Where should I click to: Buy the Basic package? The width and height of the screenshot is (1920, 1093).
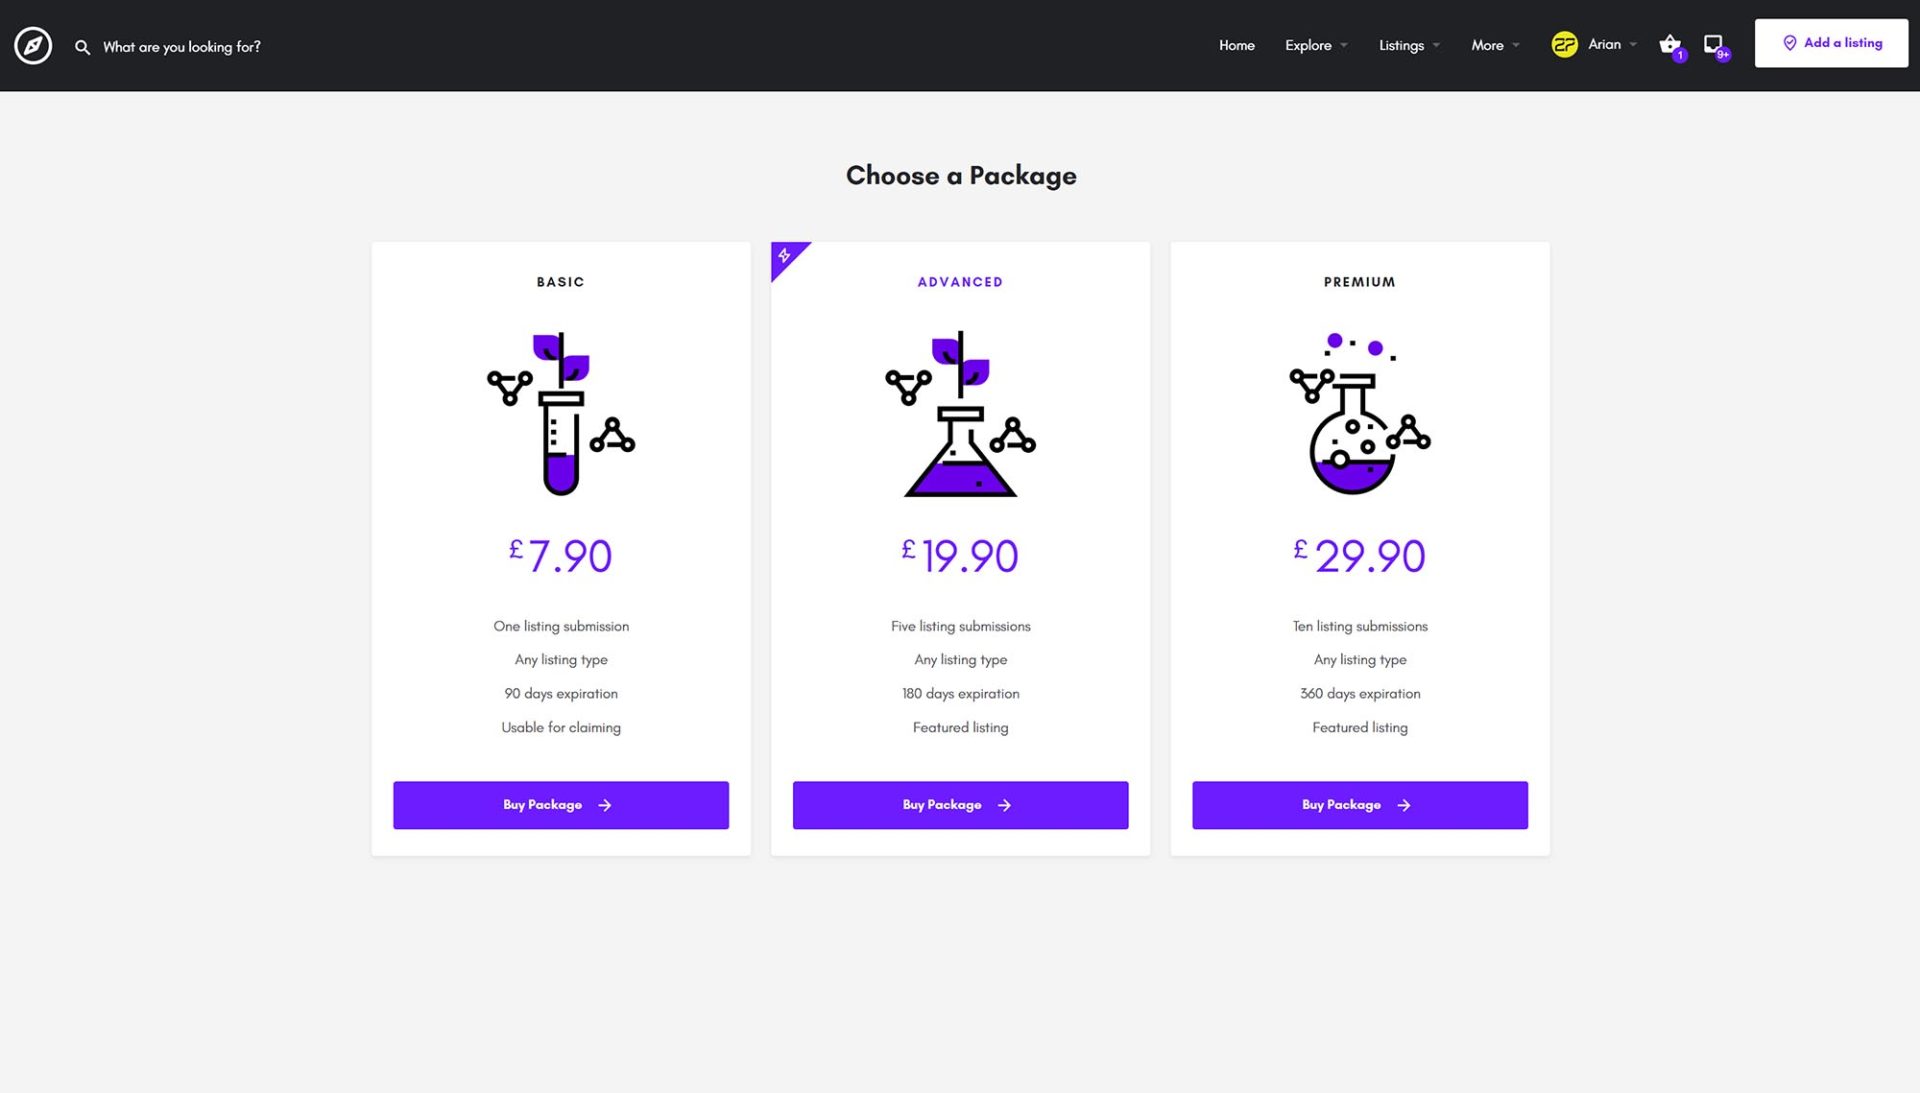pos(561,805)
